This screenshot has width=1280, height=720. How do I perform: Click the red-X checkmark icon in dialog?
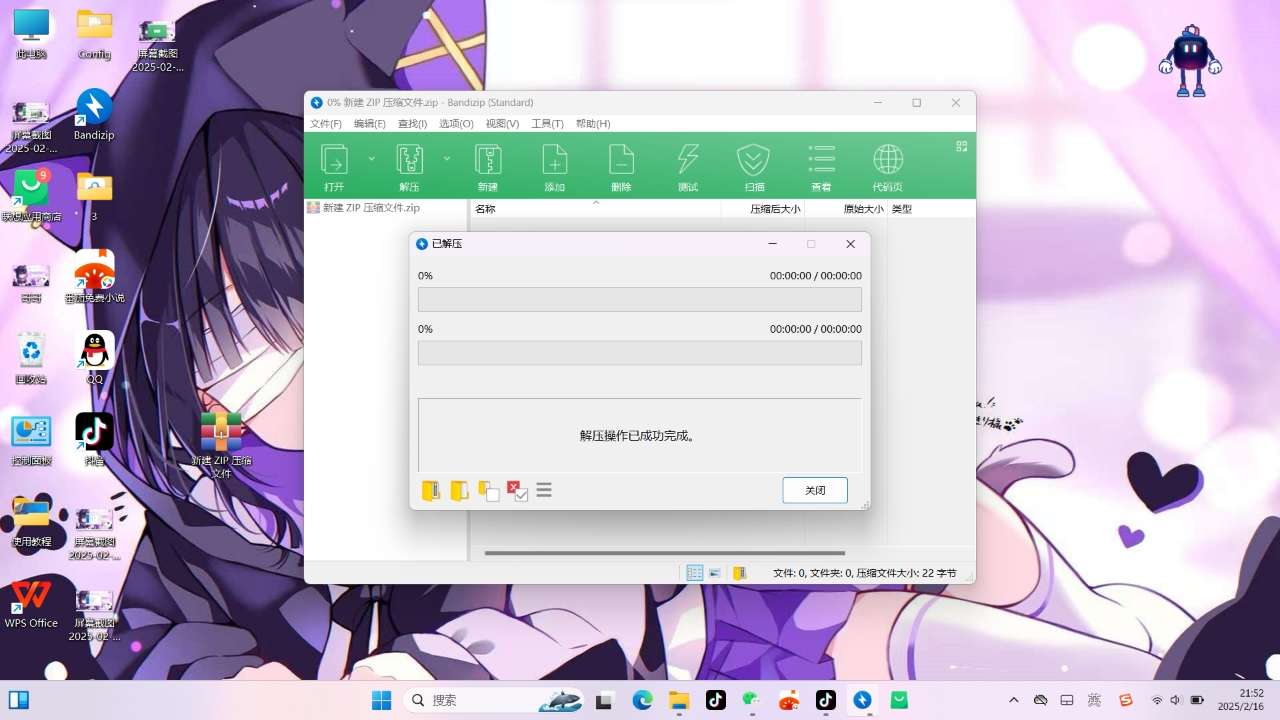pyautogui.click(x=517, y=491)
